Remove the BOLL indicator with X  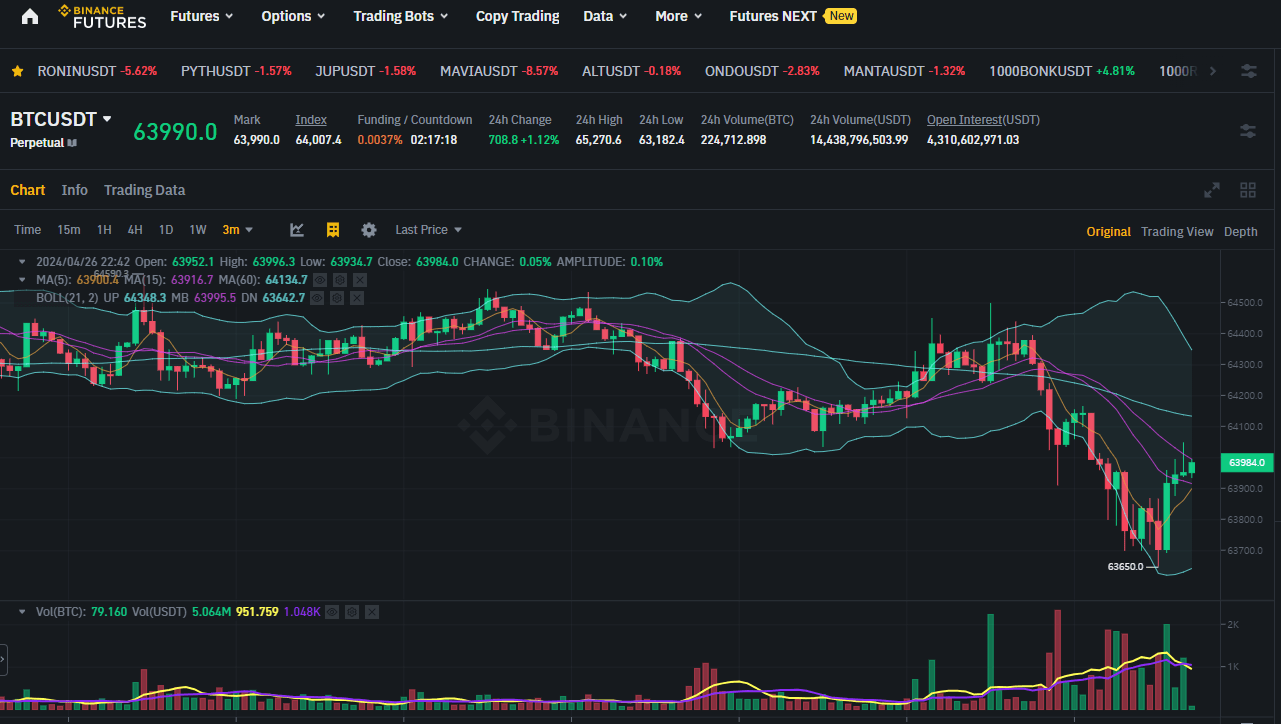[x=357, y=298]
